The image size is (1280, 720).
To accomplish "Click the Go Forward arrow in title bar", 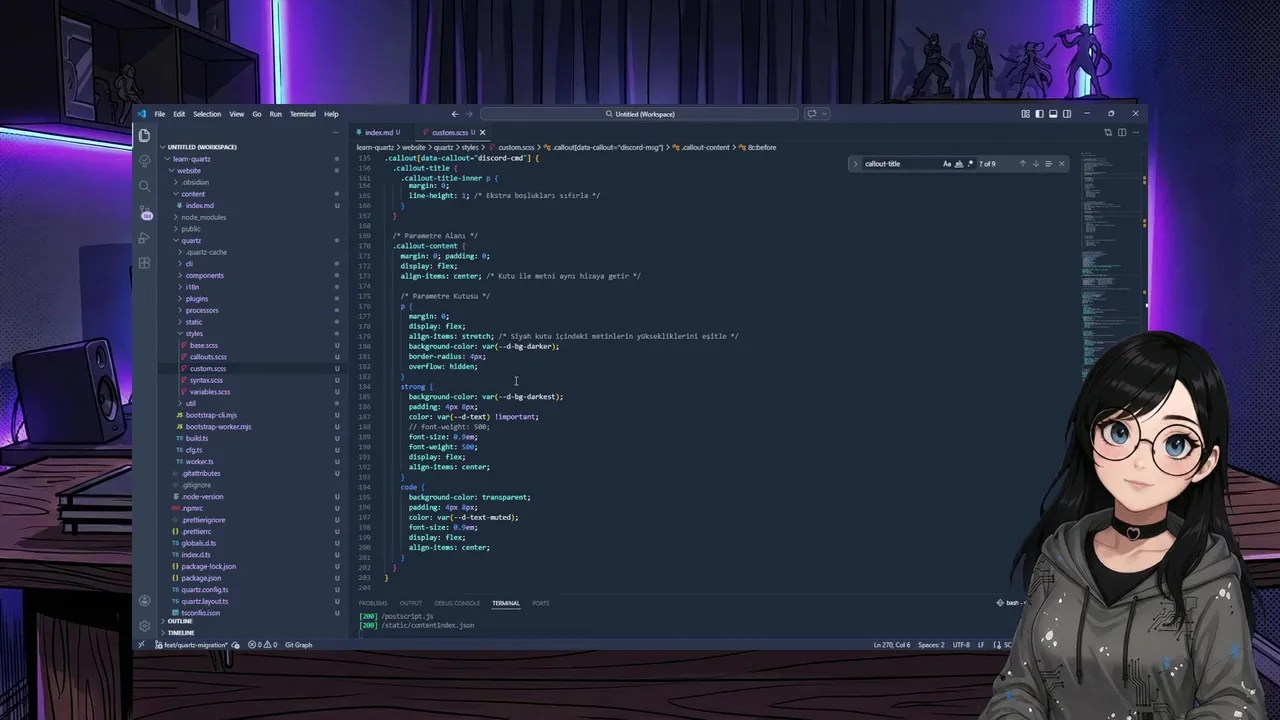I will 470,114.
